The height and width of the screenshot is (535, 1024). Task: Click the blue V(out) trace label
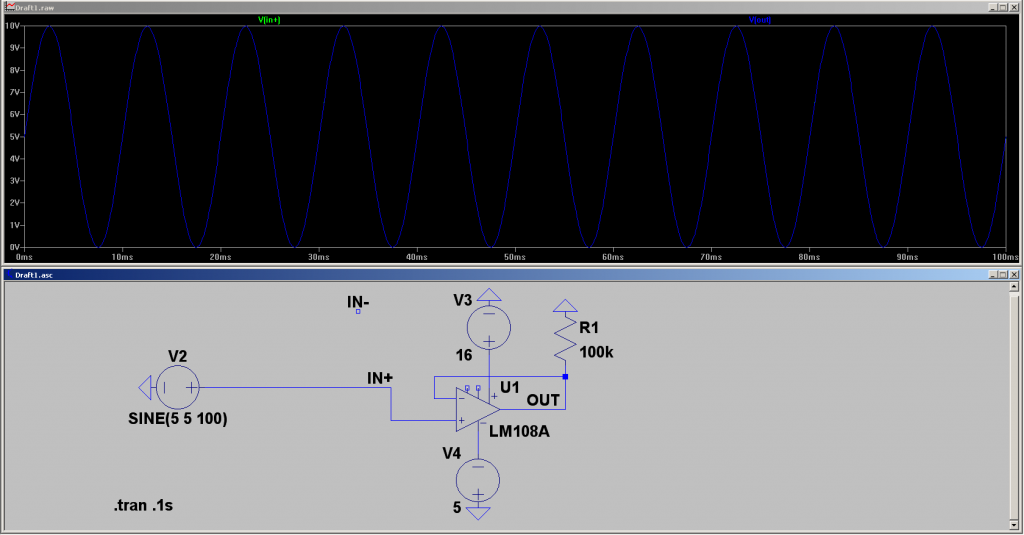[x=760, y=19]
